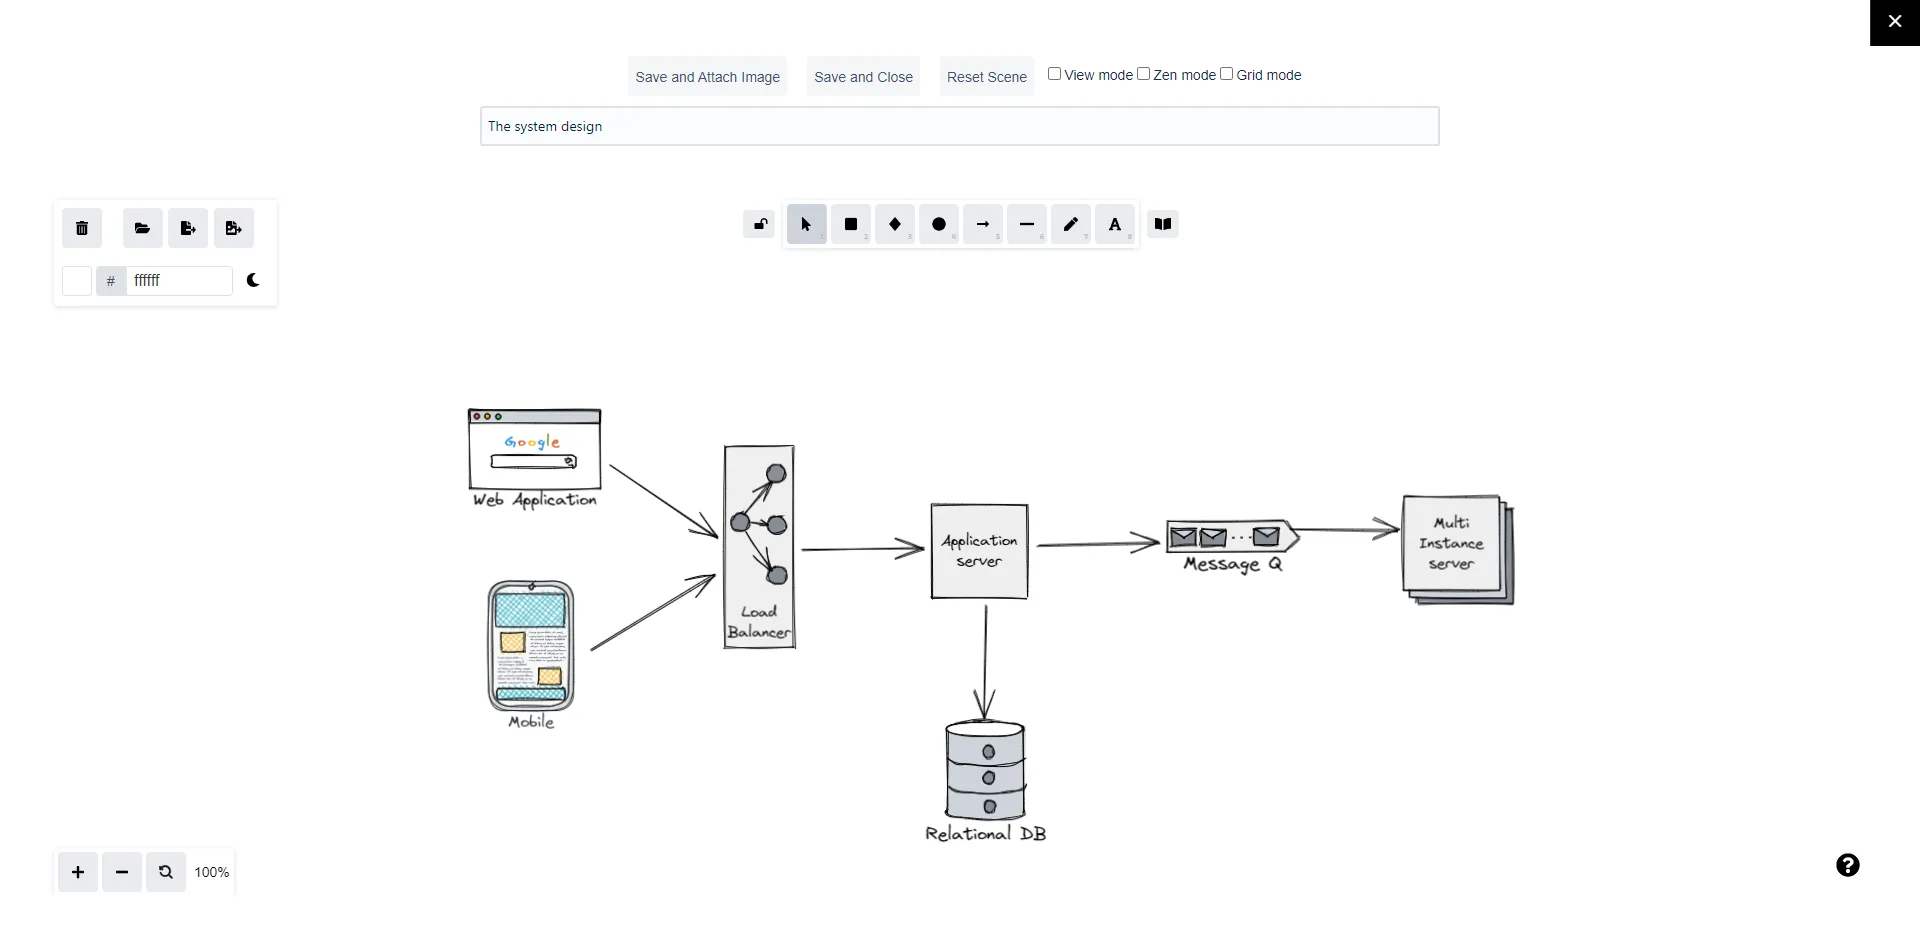Clear canvas with the trash icon
1920x949 pixels.
coord(82,228)
